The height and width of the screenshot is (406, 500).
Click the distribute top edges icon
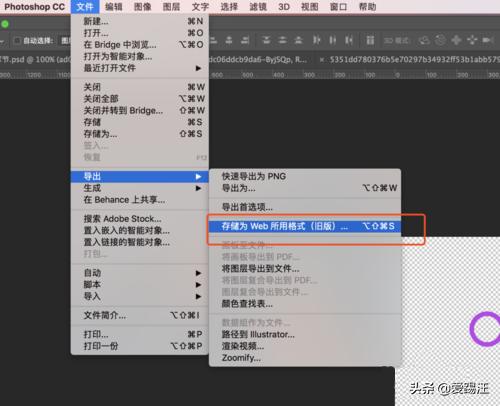click(266, 40)
